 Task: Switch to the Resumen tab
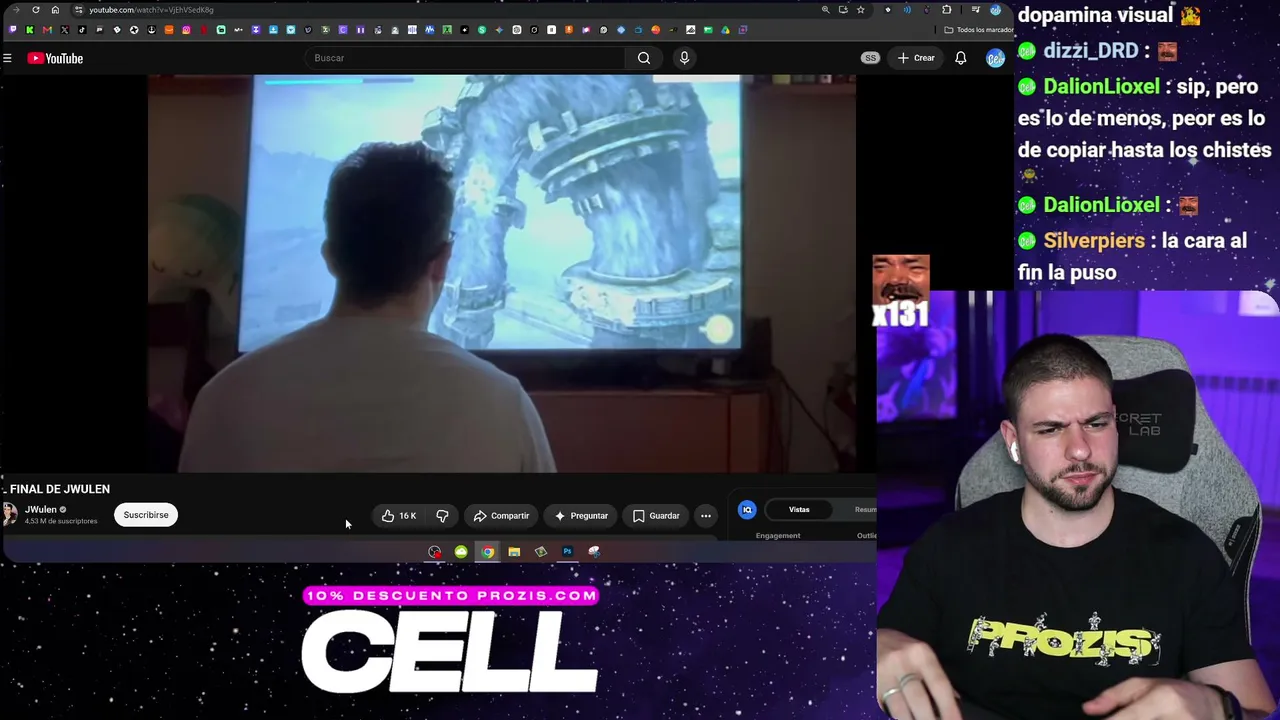coord(865,510)
